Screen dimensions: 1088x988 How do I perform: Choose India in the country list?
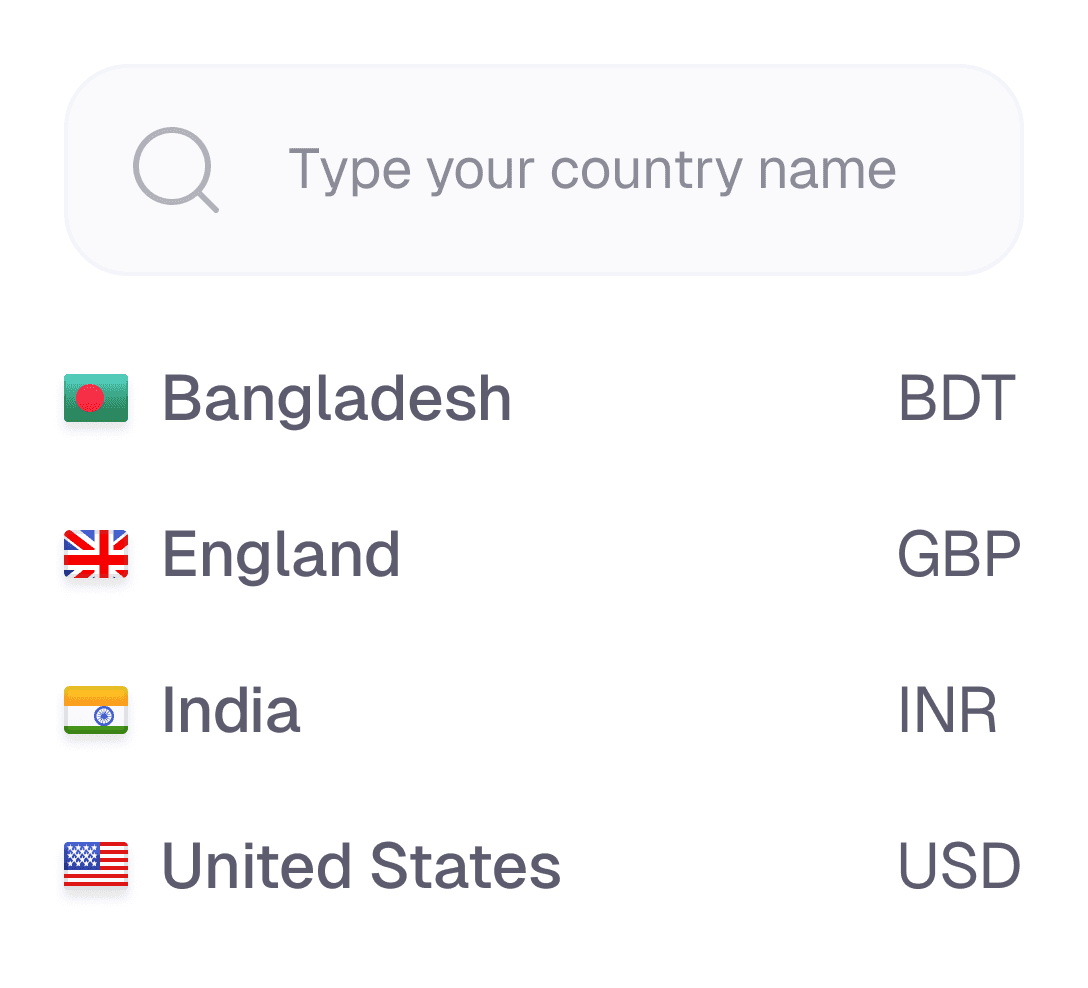click(231, 710)
